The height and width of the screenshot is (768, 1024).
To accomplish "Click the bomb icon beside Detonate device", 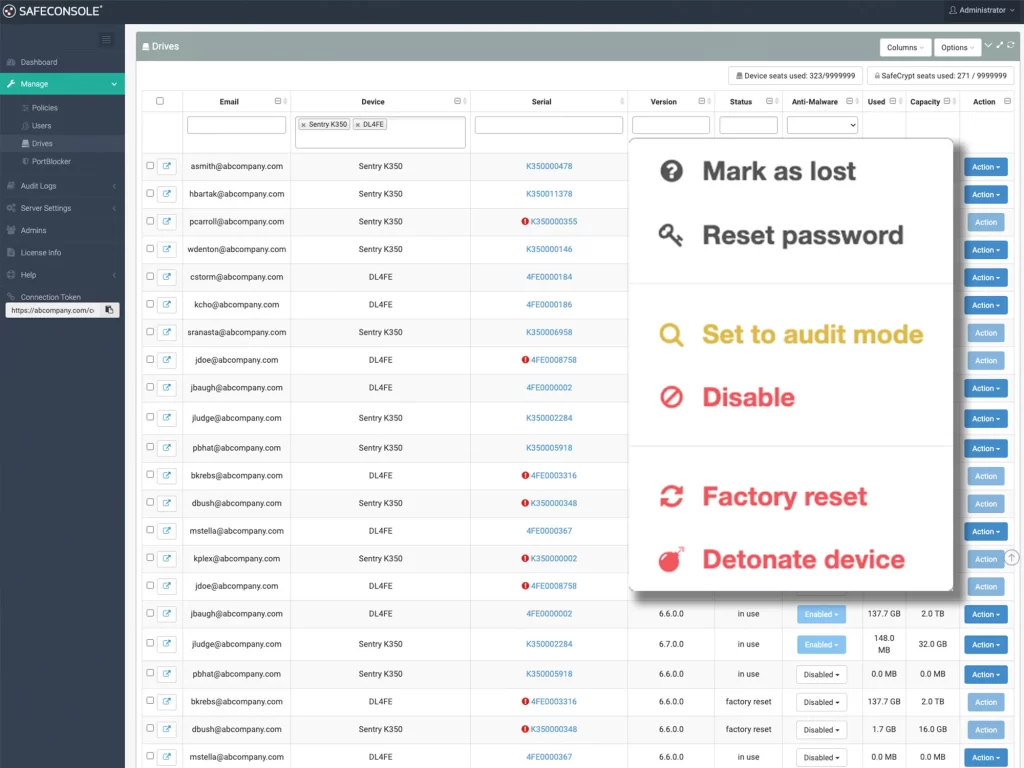I will [x=671, y=559].
